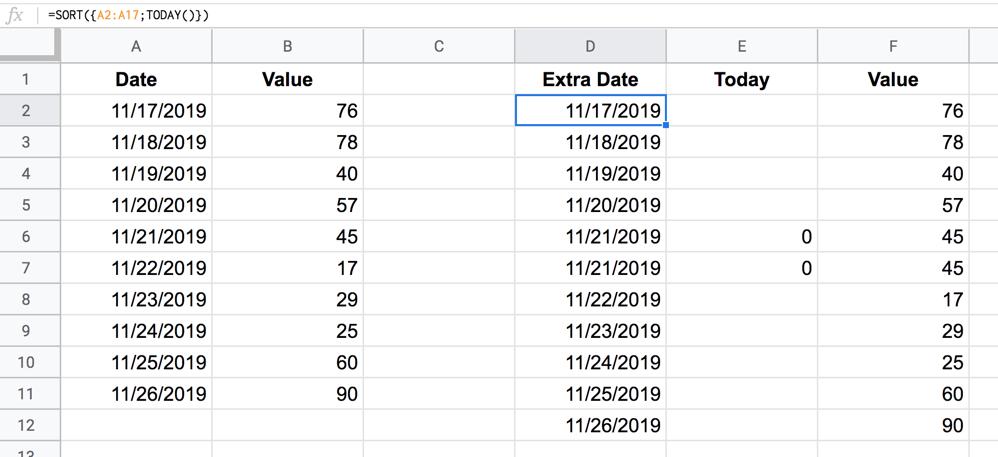Click the "Value" header cell in column F
Image resolution: width=998 pixels, height=457 pixels.
(893, 79)
